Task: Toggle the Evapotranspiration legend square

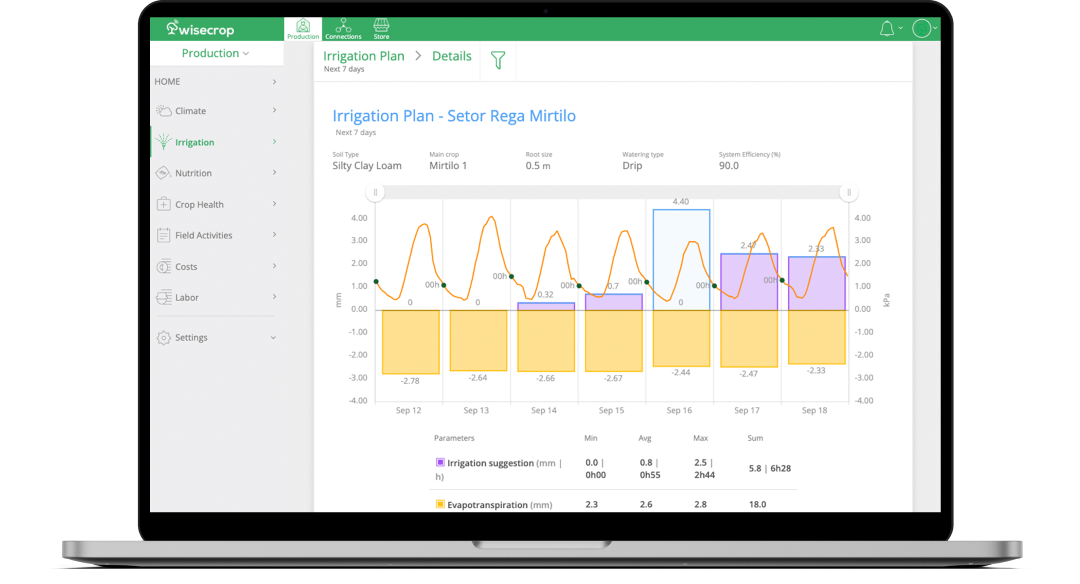Action: click(440, 505)
